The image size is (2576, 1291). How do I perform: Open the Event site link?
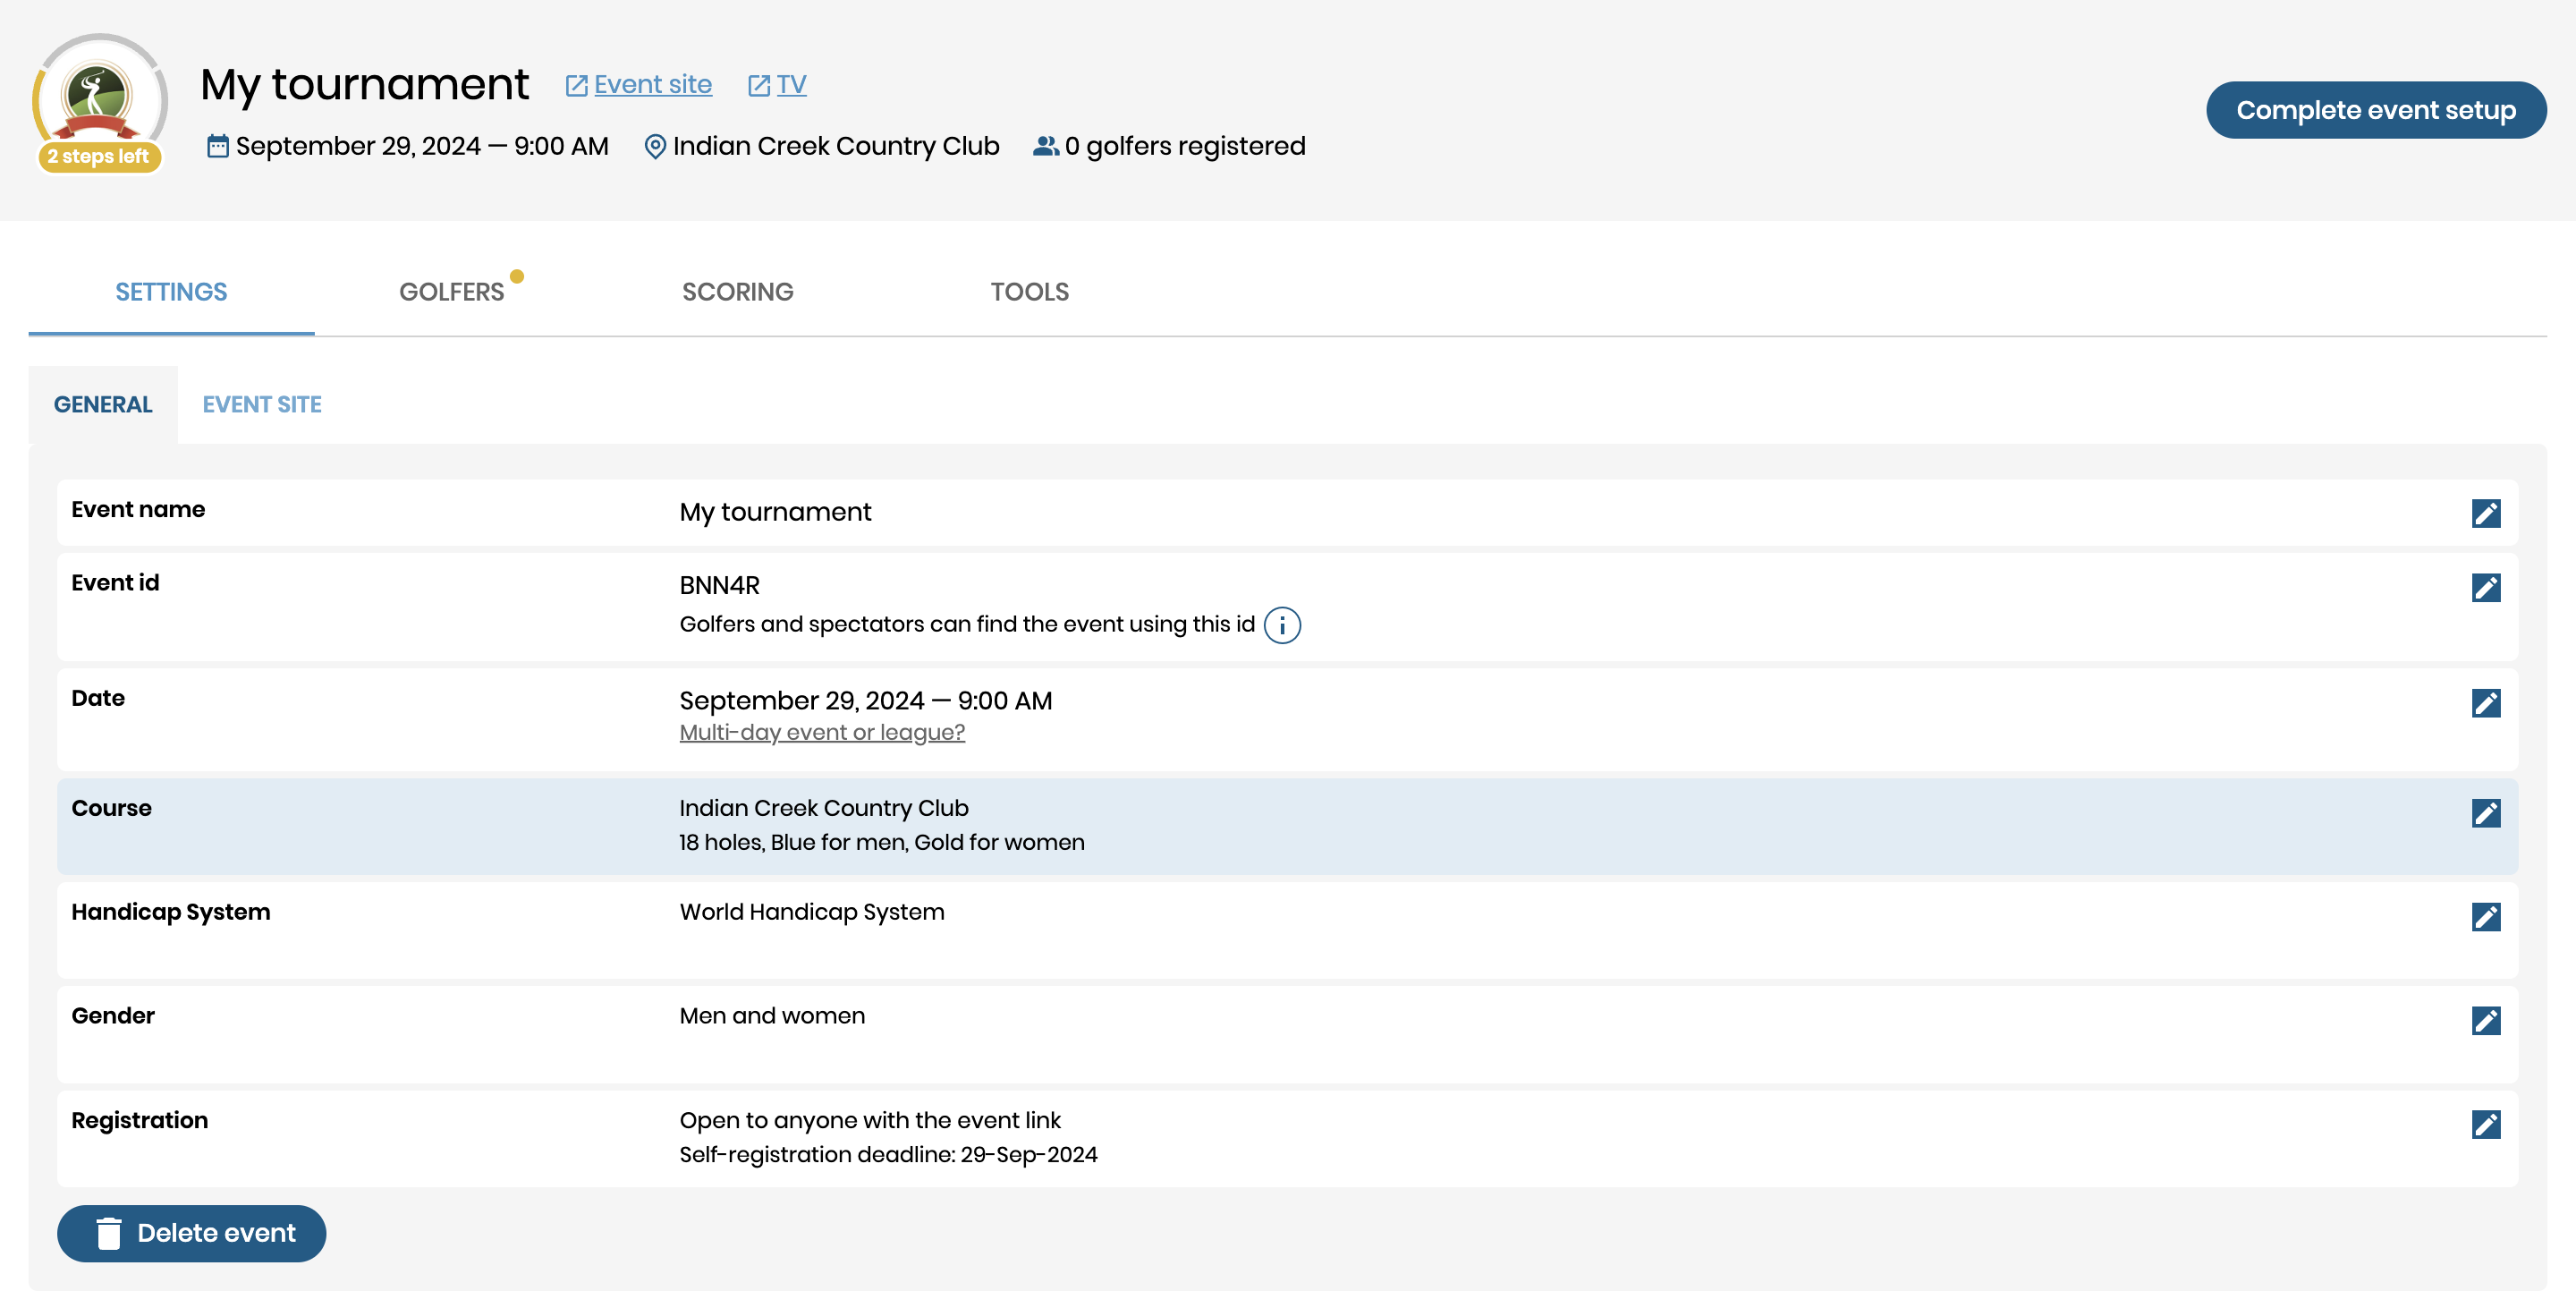click(651, 85)
